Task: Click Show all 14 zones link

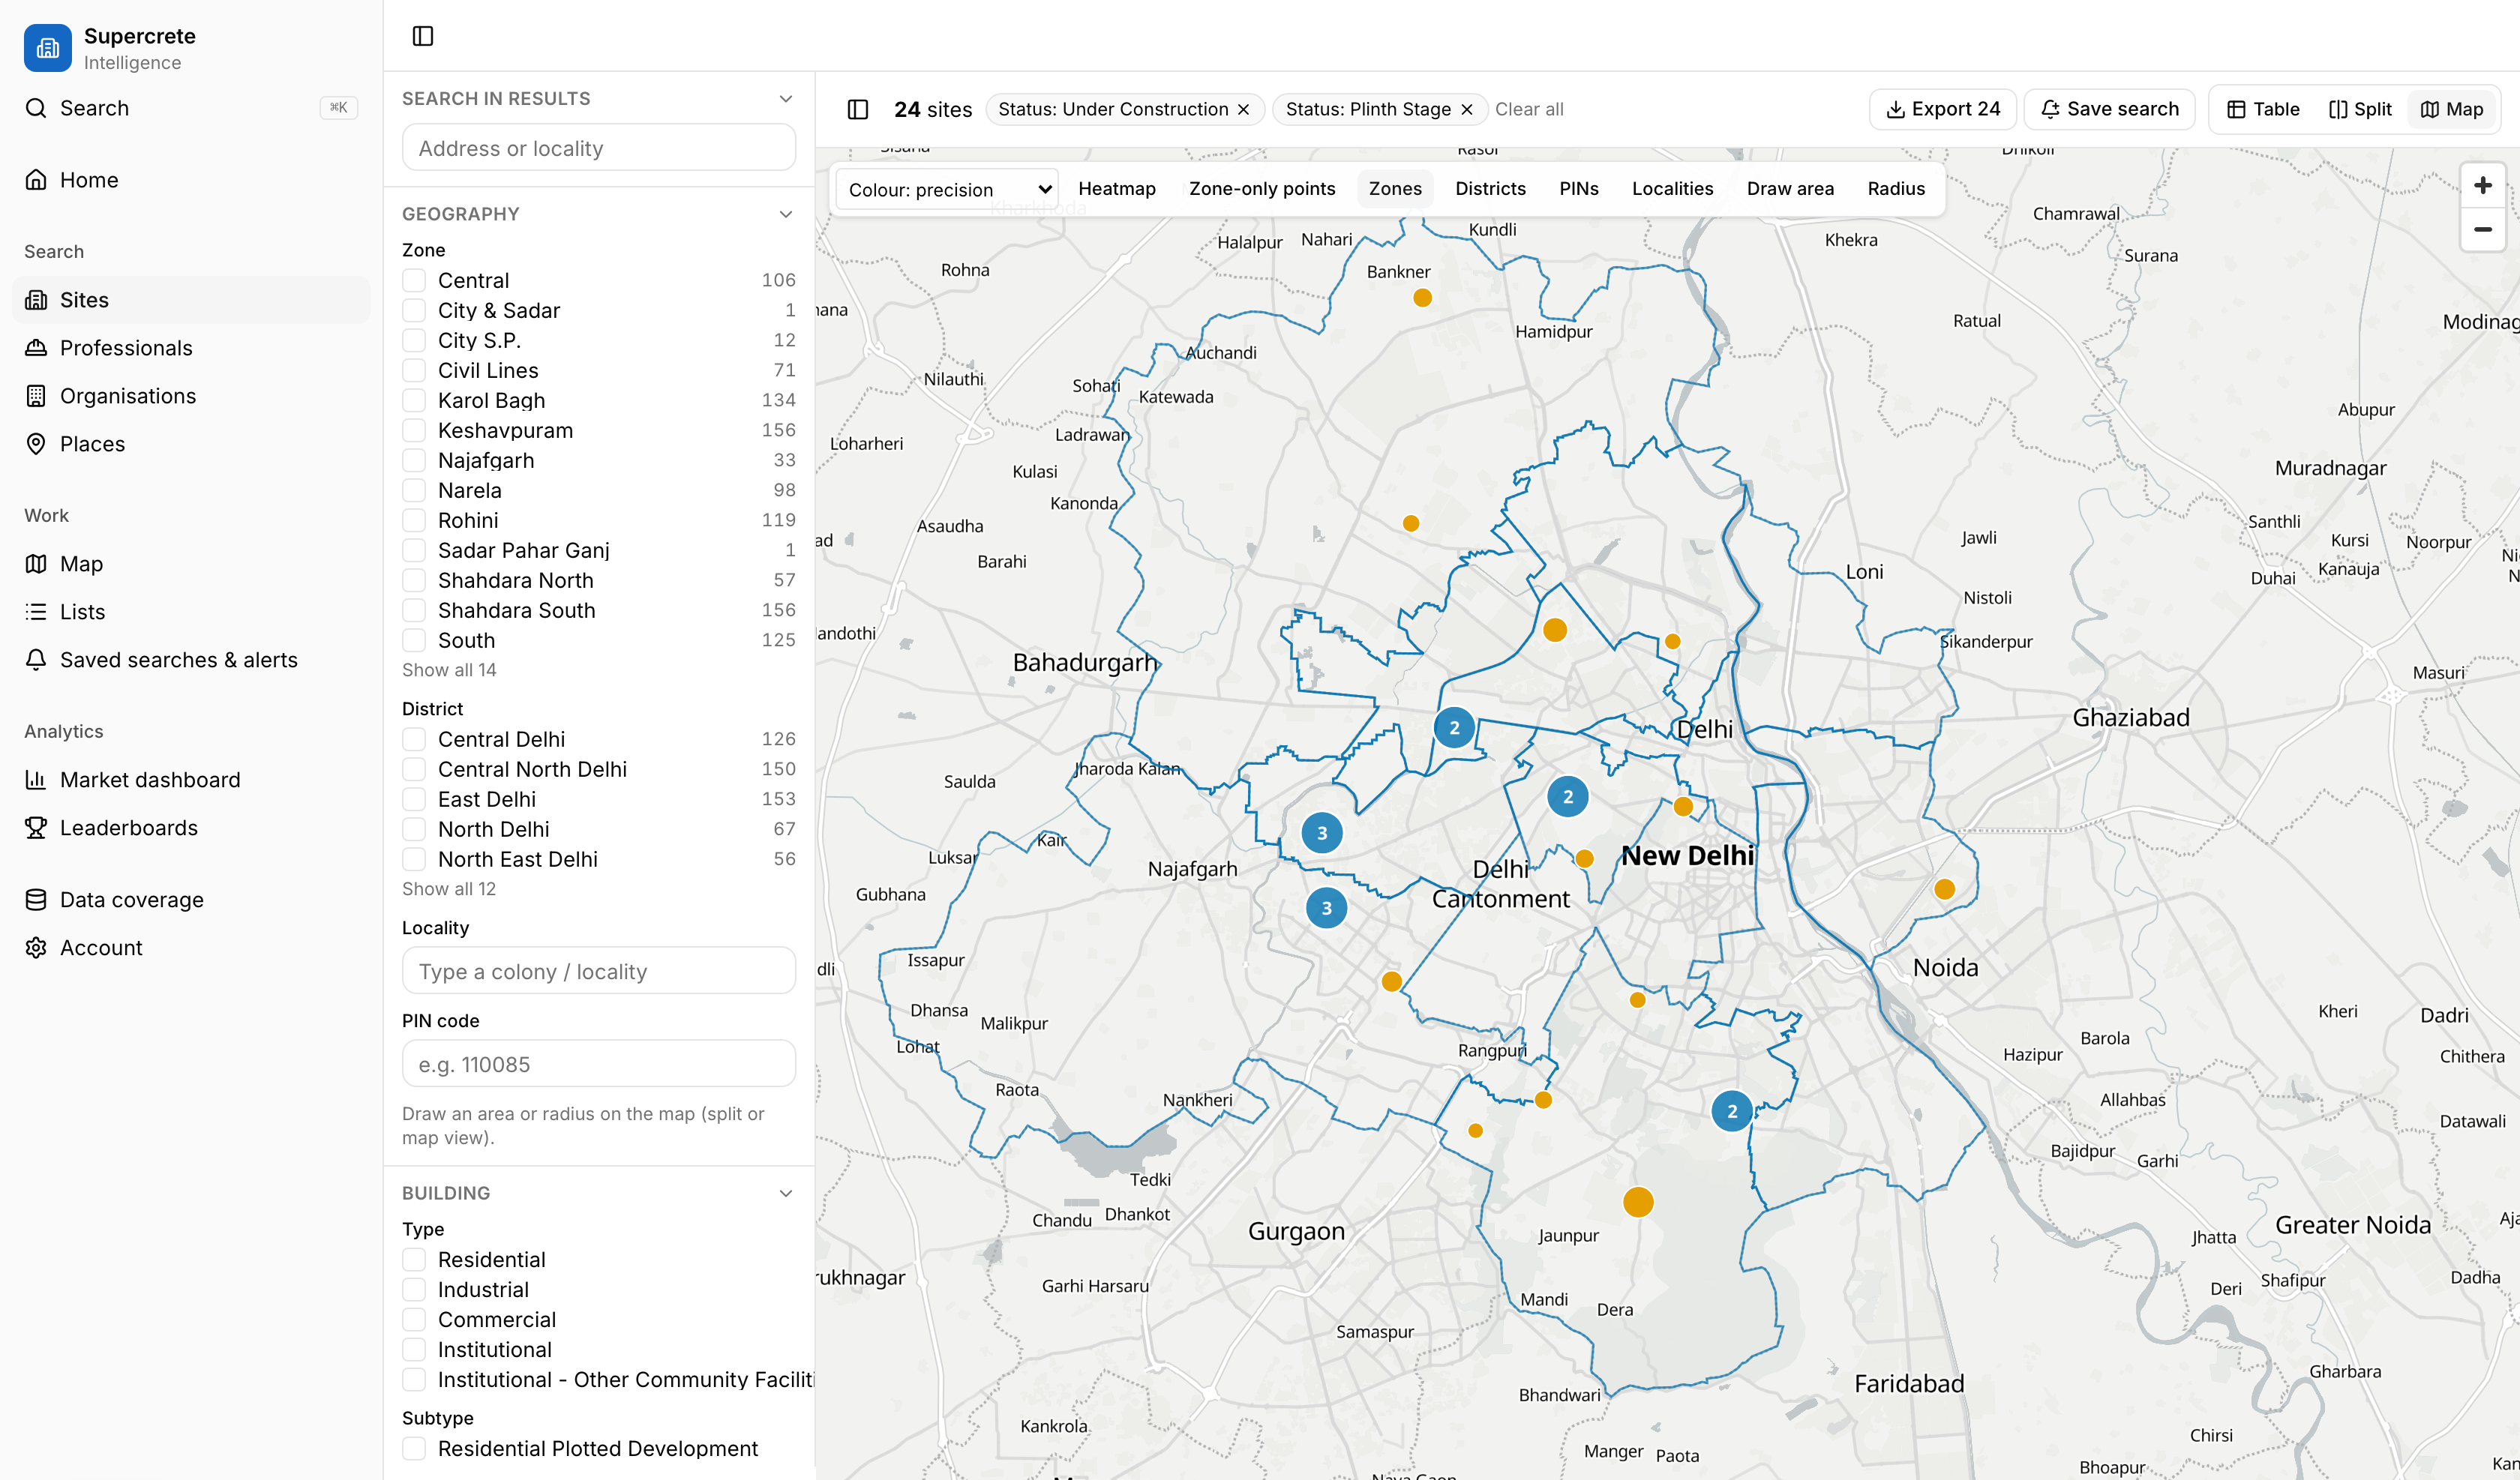Action: [x=449, y=669]
